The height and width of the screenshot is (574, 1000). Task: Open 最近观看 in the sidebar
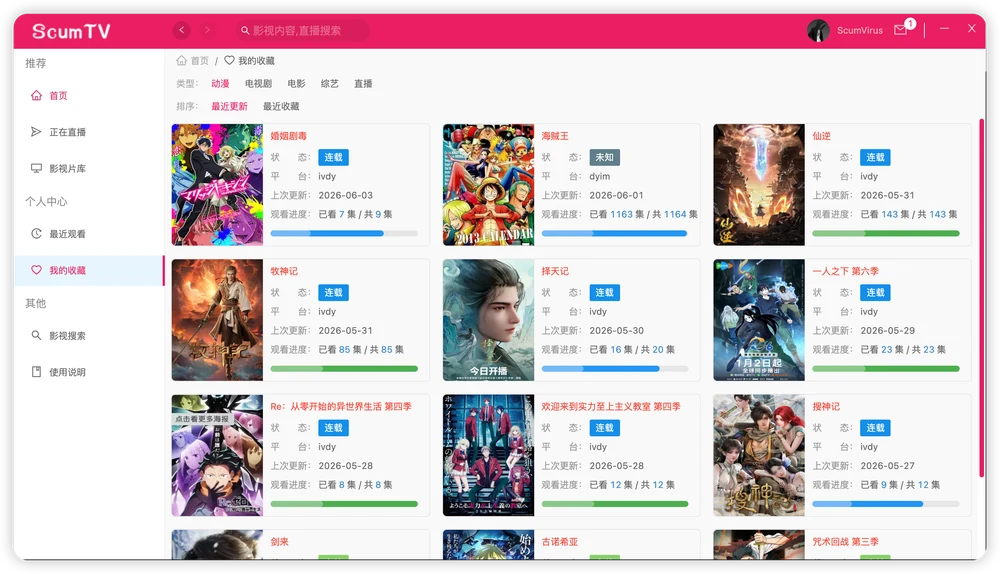click(89, 234)
